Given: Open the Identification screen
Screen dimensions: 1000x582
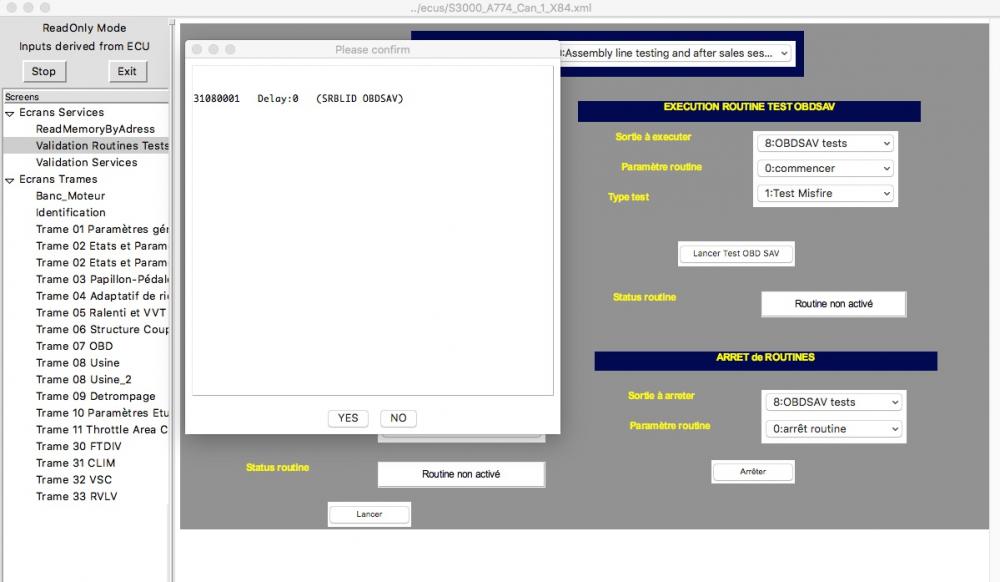Looking at the screenshot, I should [71, 212].
